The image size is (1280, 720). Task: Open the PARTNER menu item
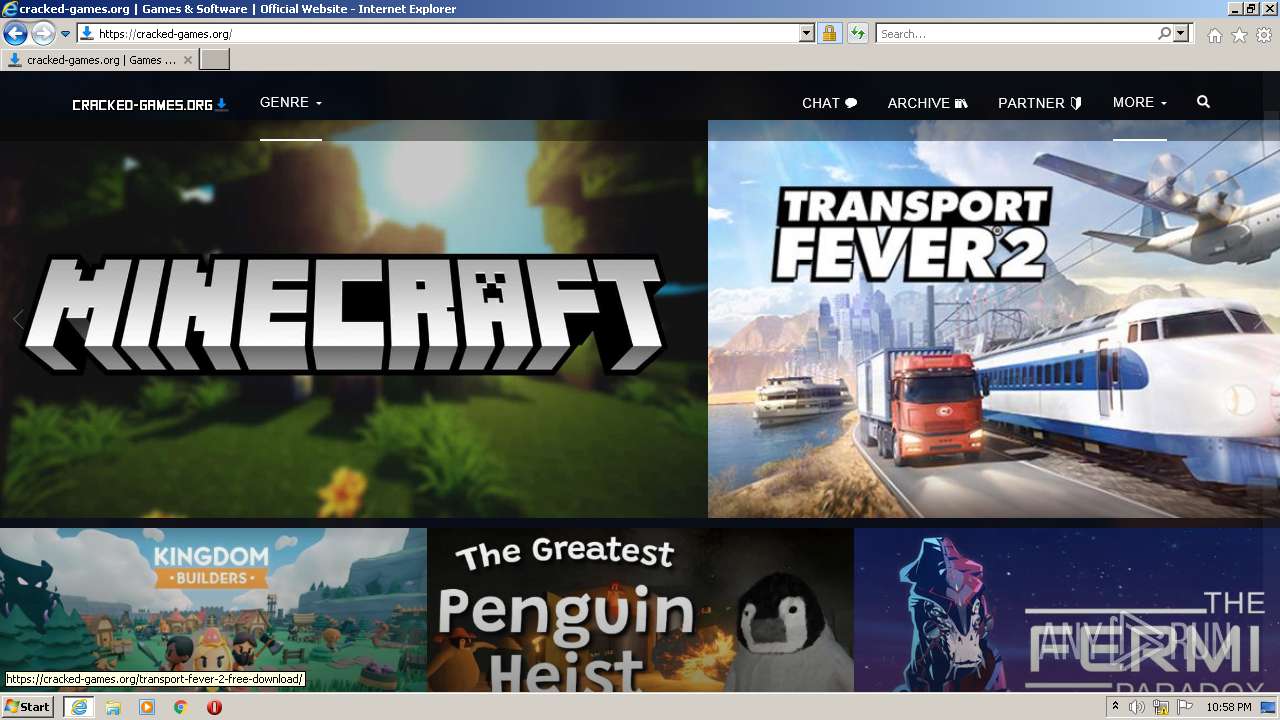[1040, 103]
